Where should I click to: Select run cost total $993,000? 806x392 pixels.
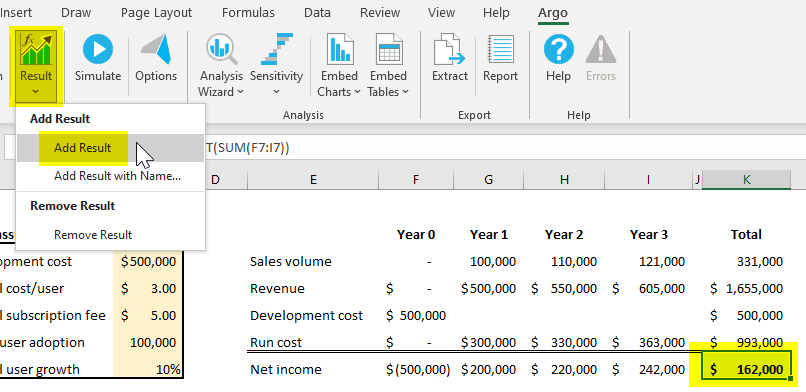(x=746, y=342)
